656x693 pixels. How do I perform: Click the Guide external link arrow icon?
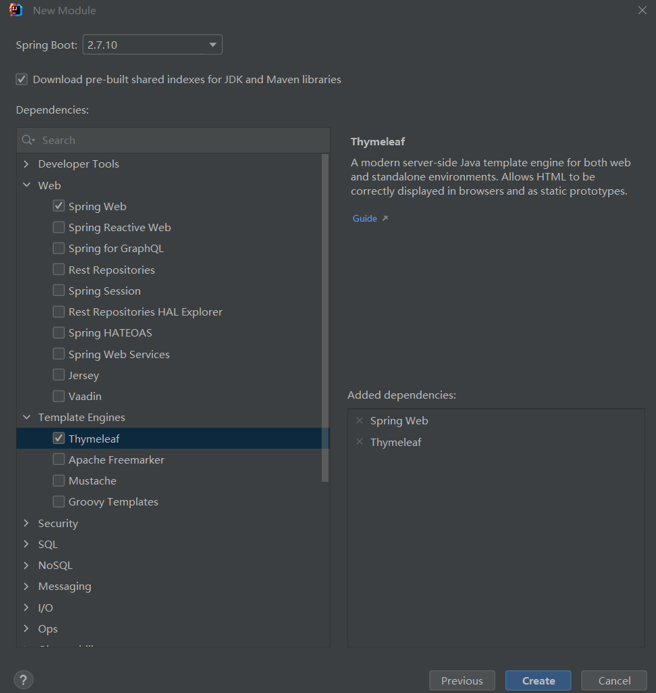[385, 219]
